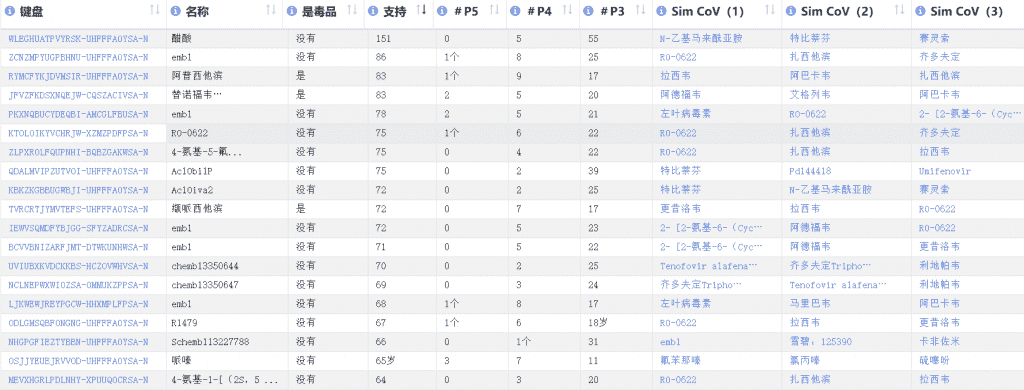Open Umifenovir similarity link
Image resolution: width=1024 pixels, height=390 pixels.
pos(945,171)
